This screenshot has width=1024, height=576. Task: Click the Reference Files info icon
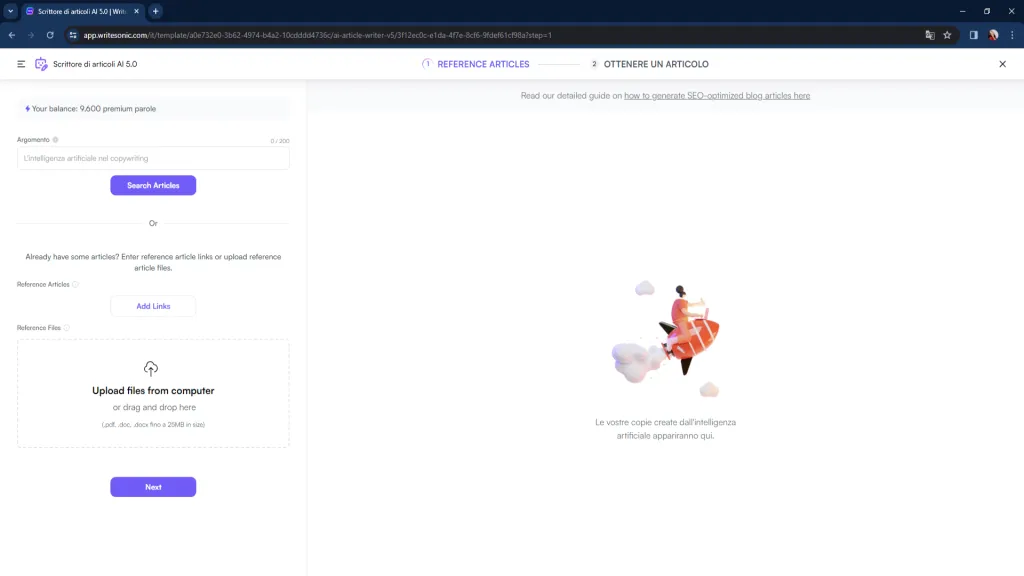tap(67, 328)
